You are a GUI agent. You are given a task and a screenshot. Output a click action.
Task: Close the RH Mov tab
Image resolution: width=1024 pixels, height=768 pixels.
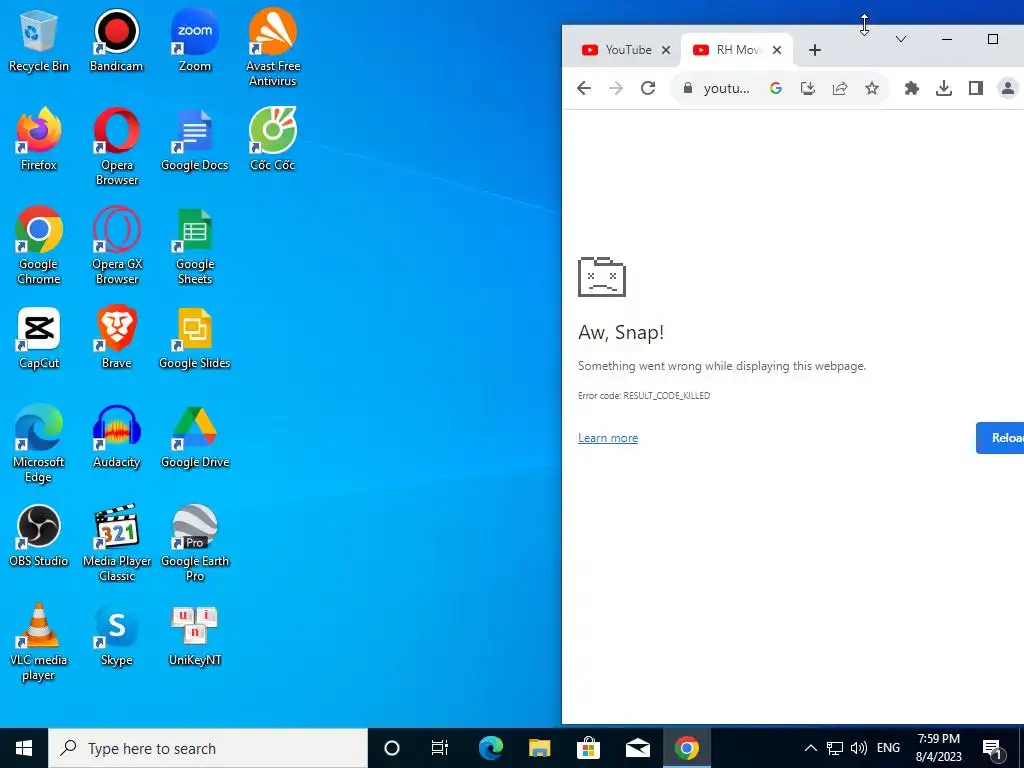(x=776, y=50)
